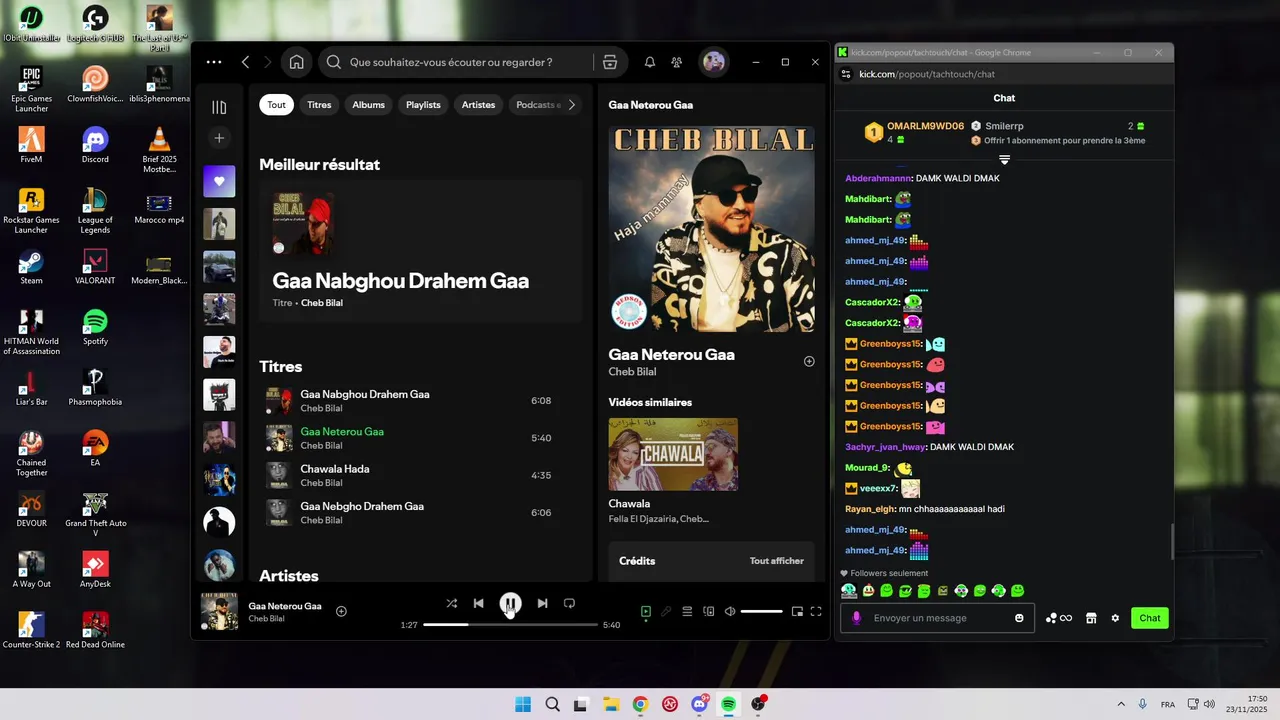Screen dimensions: 1280x720
Task: Seek in the song progress bar
Action: pyautogui.click(x=510, y=625)
